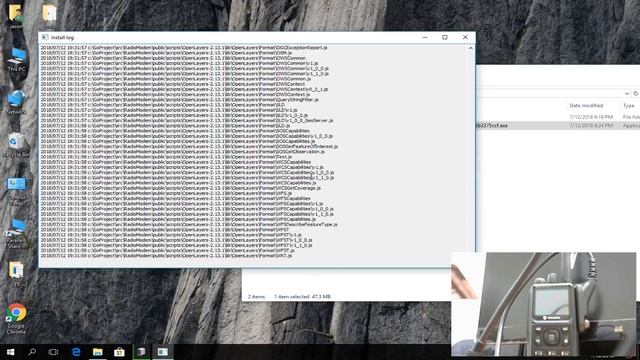Viewport: 640px width, 360px height.
Task: Minimize the install log window
Action: [425, 37]
